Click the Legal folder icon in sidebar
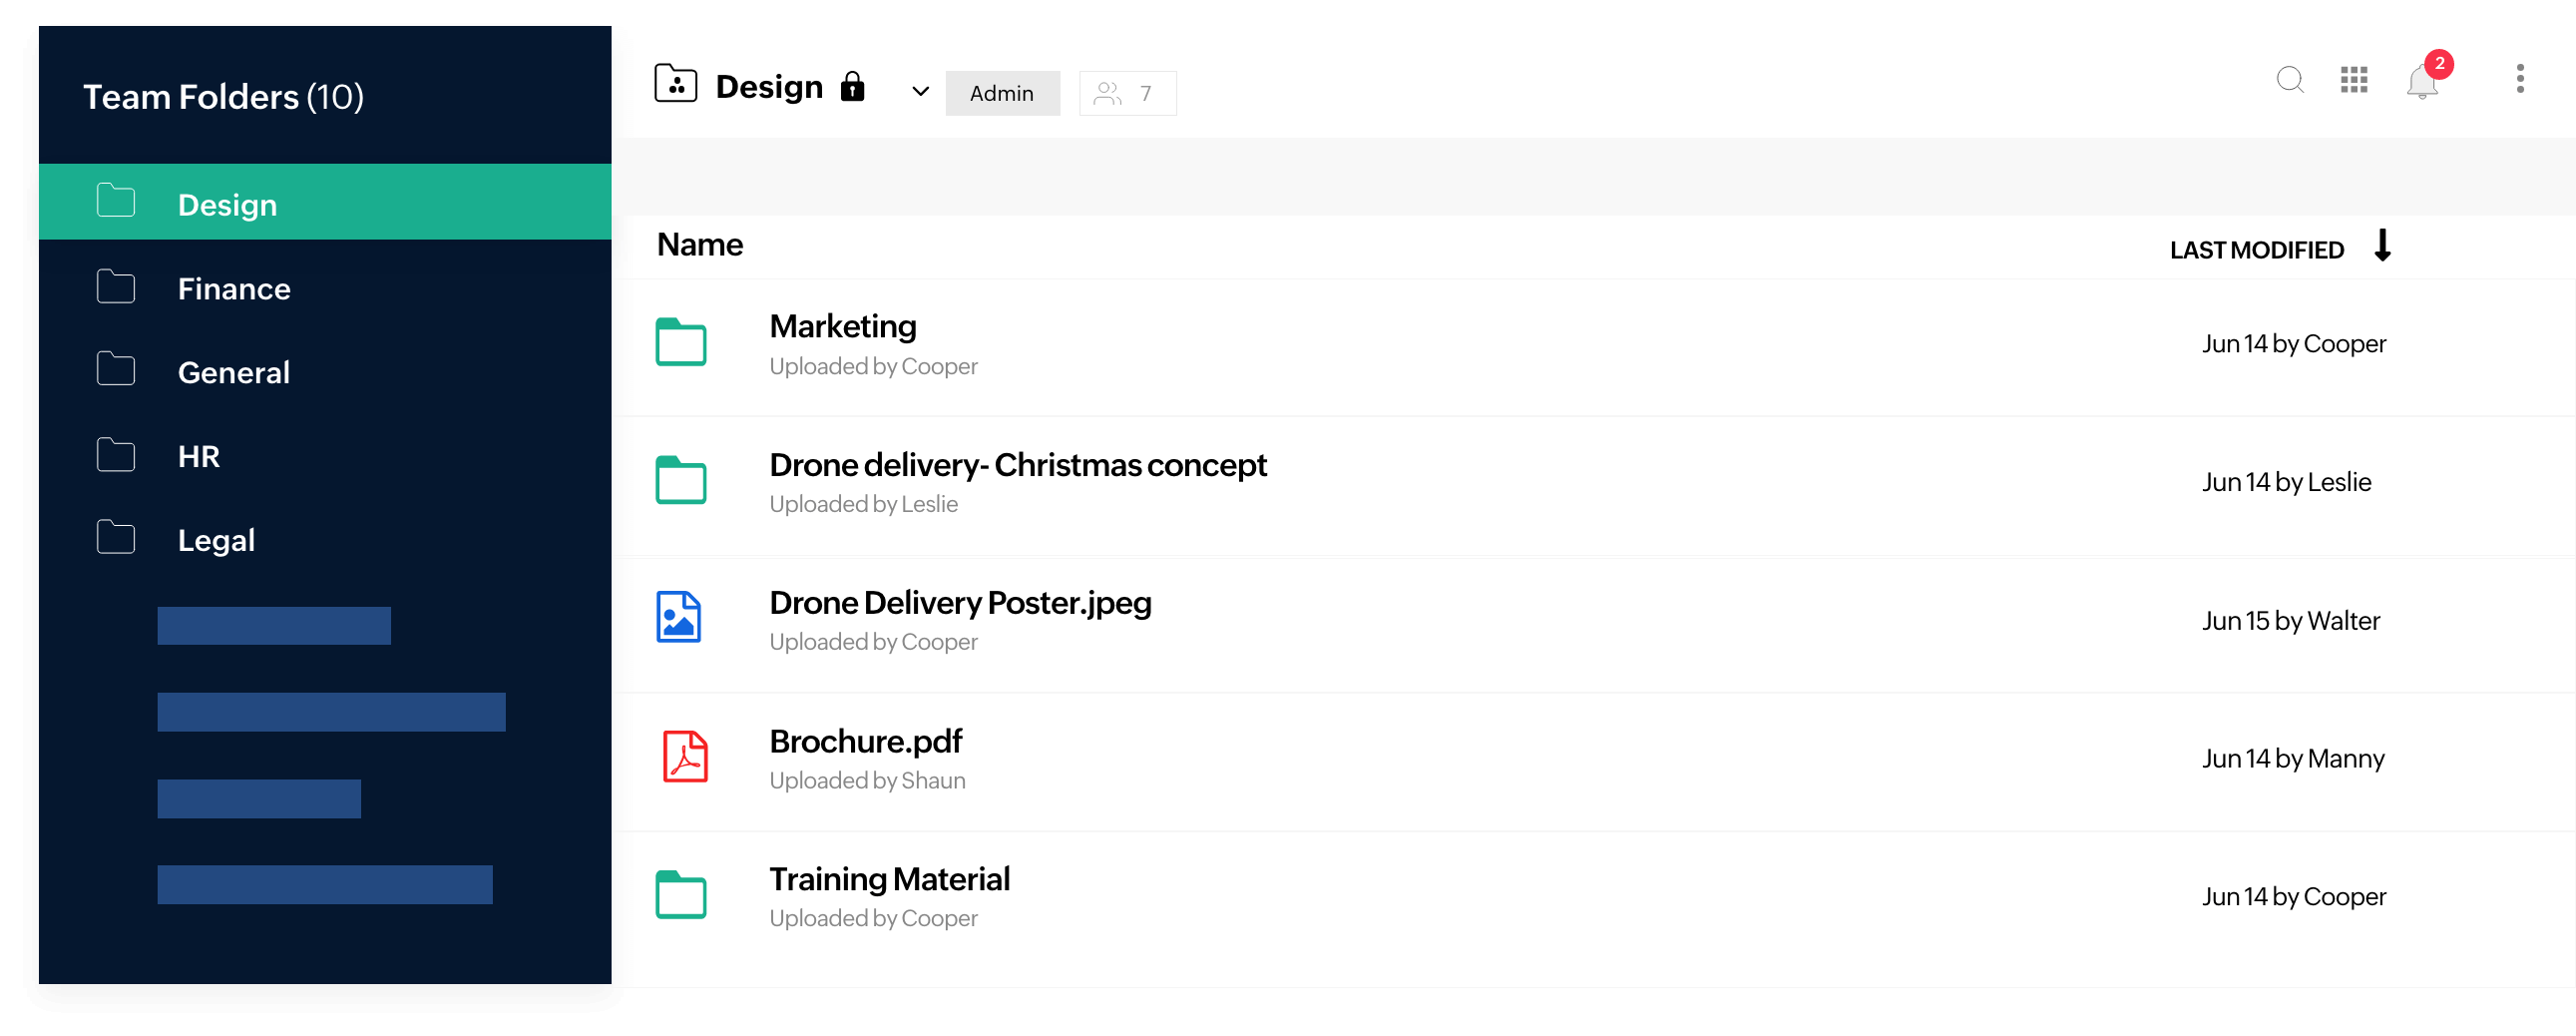 point(116,538)
